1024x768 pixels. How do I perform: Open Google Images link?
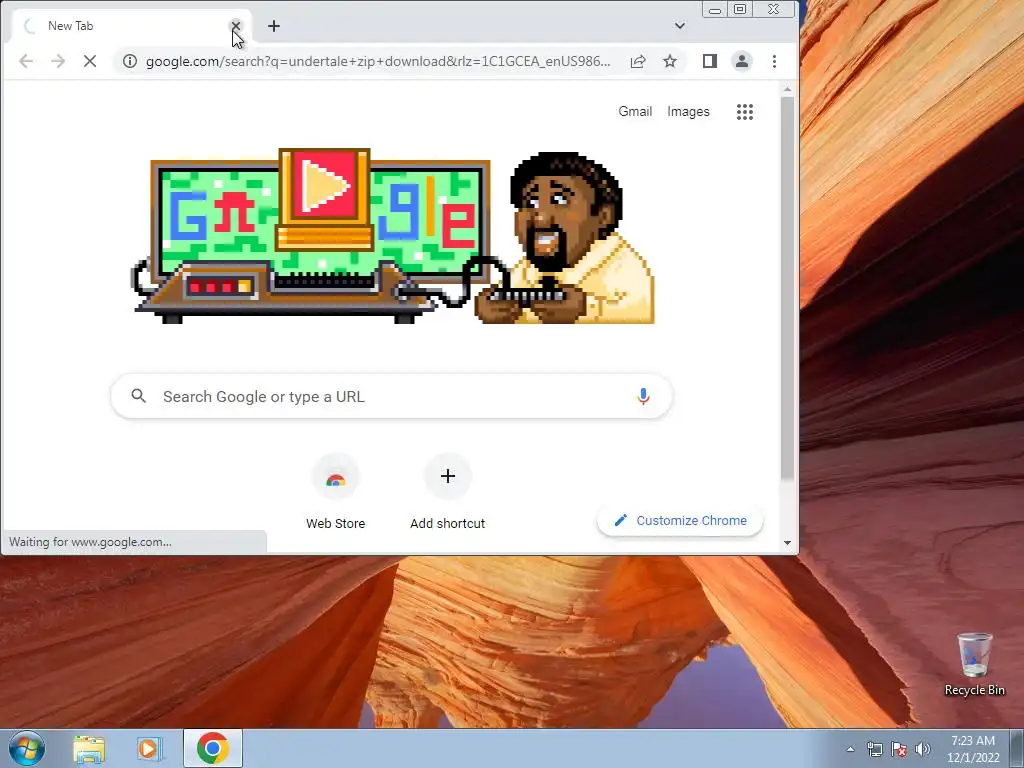coord(688,112)
